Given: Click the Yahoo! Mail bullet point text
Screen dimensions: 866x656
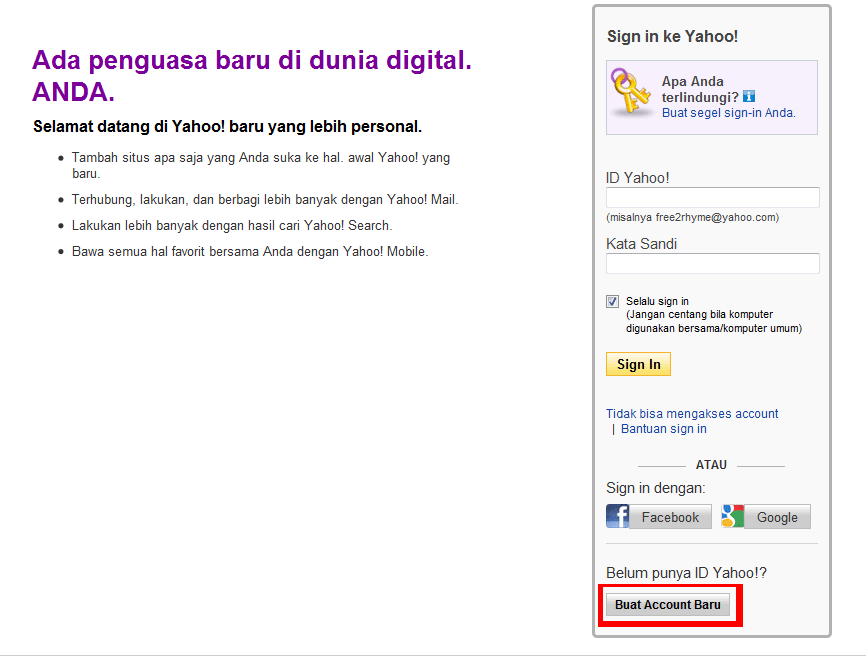Looking at the screenshot, I should point(265,199).
